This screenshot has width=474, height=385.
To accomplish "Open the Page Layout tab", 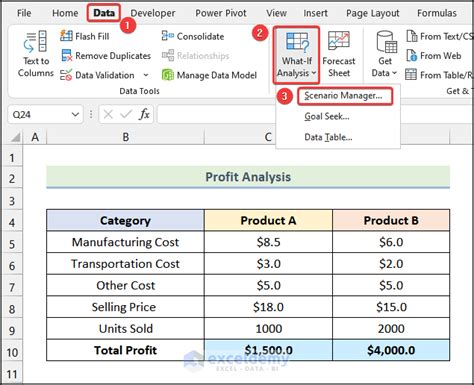I will (372, 13).
